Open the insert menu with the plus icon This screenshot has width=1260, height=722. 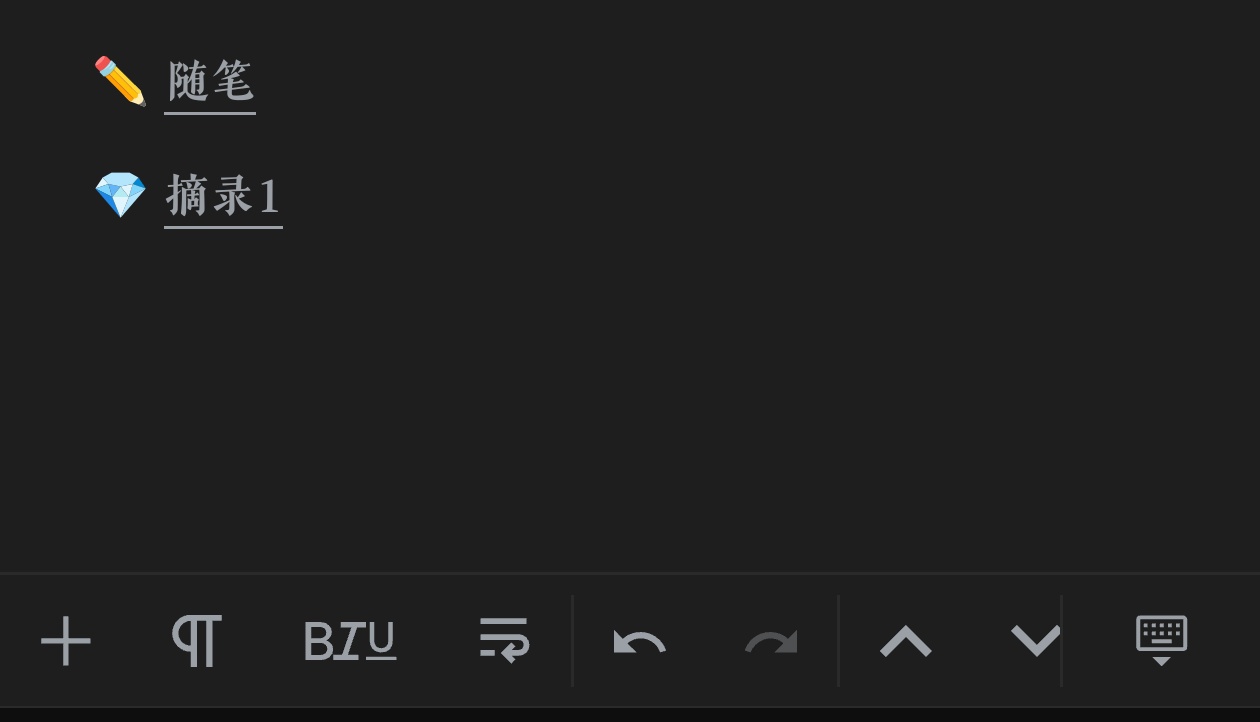66,641
